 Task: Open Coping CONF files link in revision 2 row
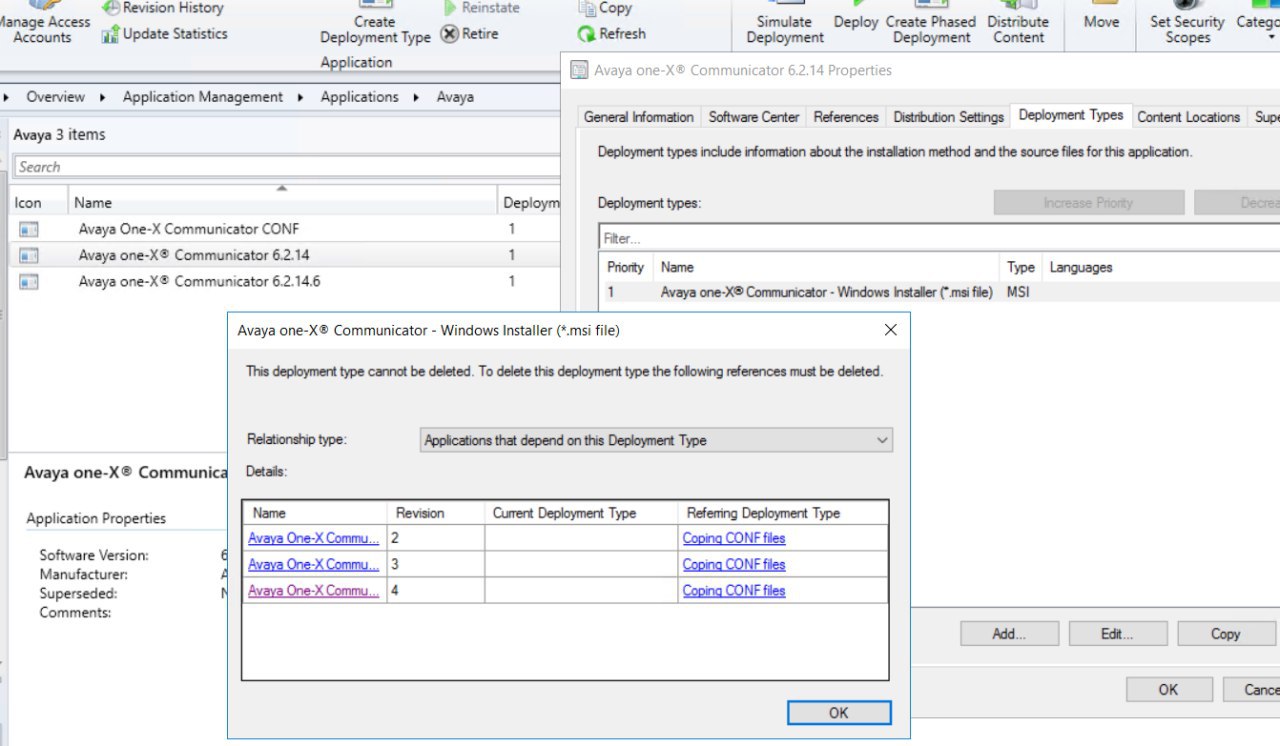point(734,538)
